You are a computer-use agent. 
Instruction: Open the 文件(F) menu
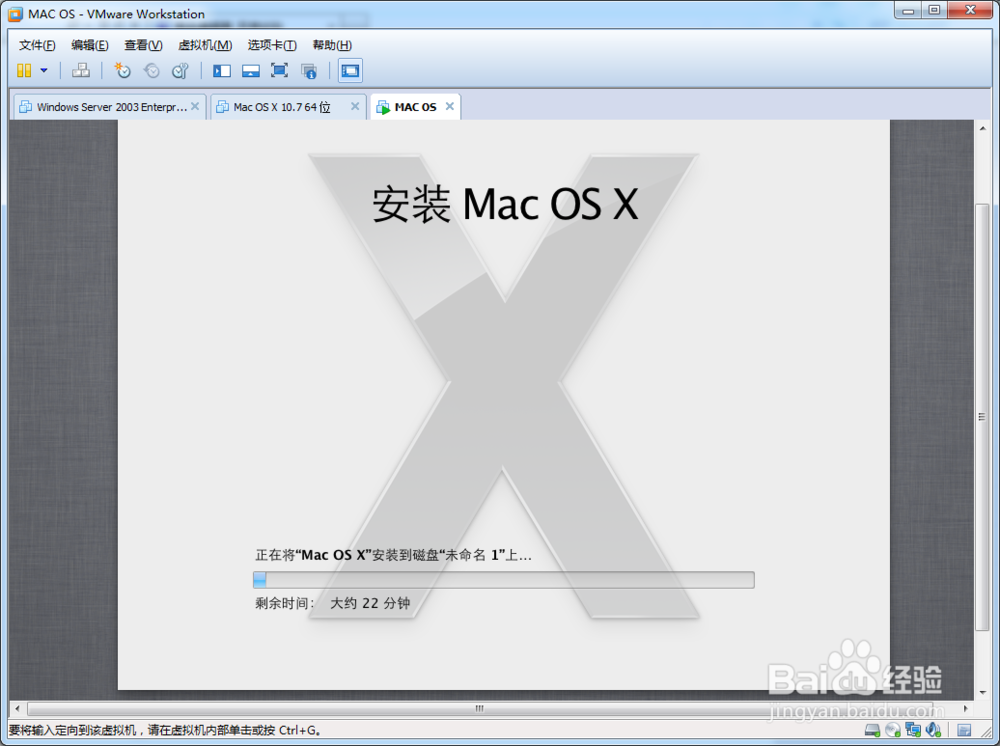(37, 45)
